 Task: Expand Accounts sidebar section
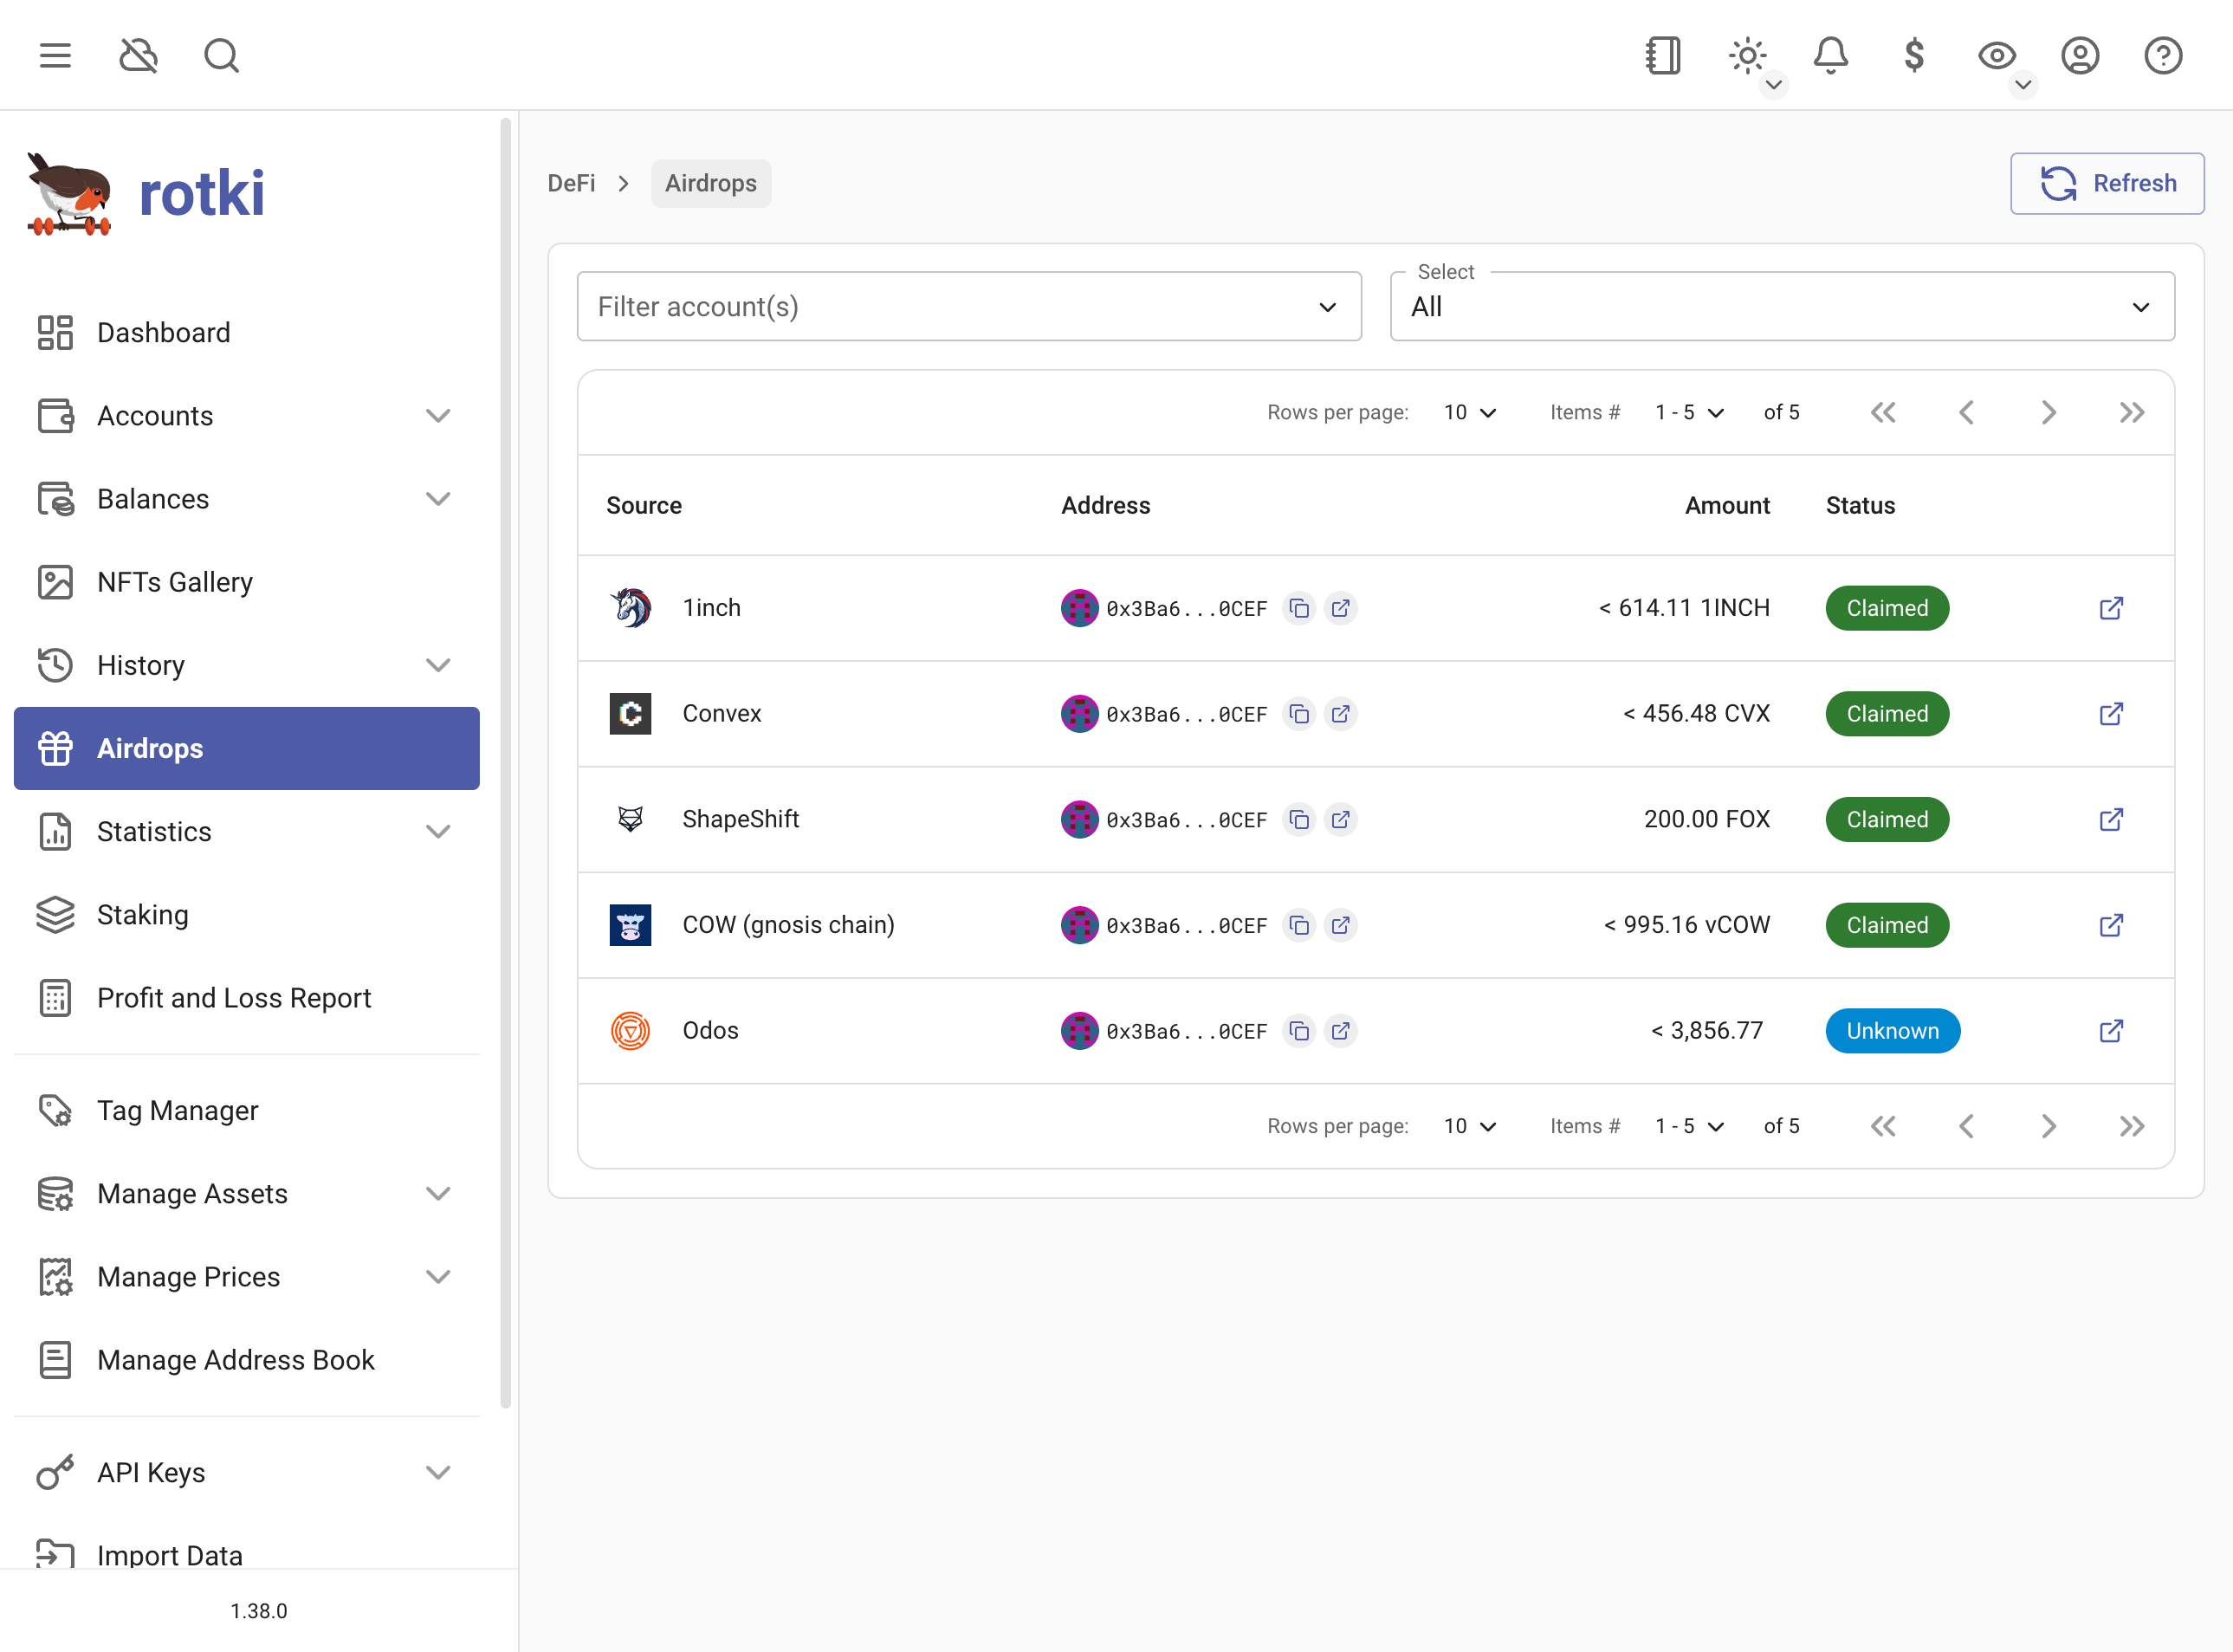(246, 415)
